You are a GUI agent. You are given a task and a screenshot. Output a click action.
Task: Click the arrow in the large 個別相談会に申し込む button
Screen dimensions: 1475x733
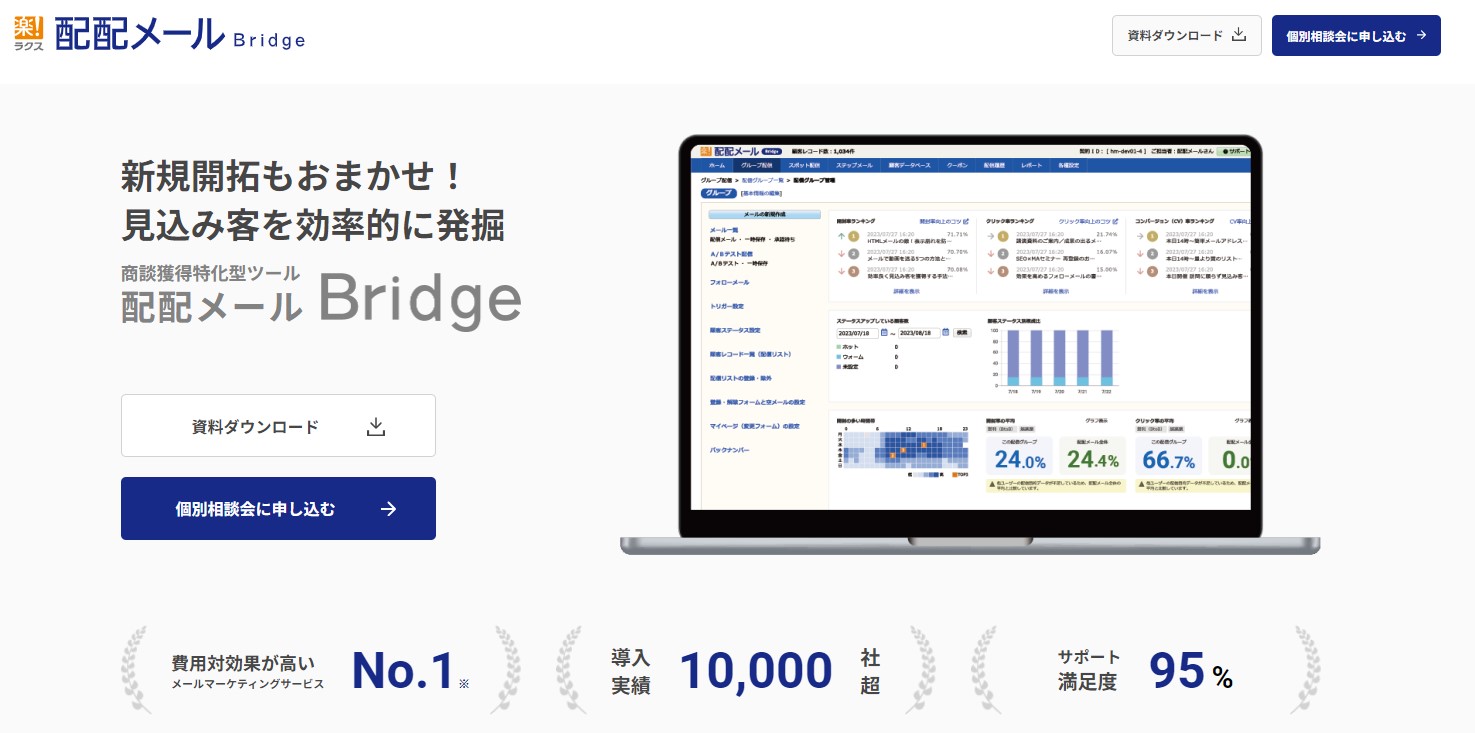(389, 509)
